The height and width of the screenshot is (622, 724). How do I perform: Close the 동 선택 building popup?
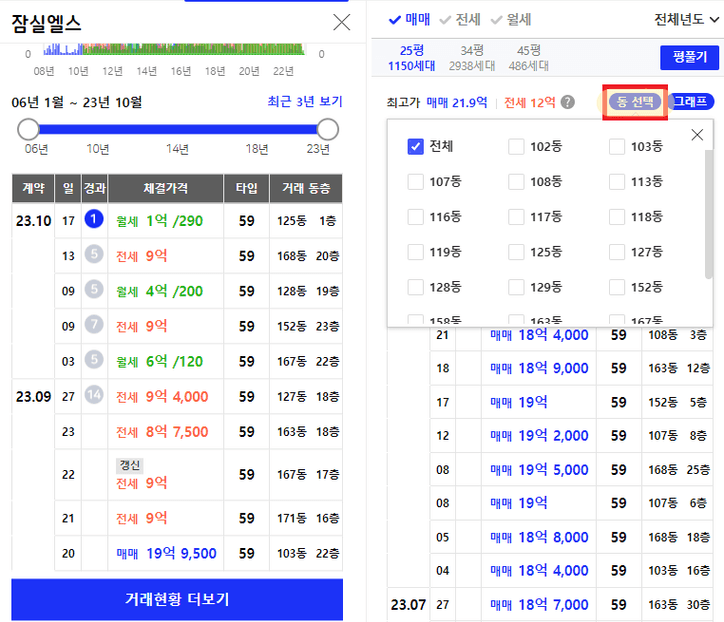[697, 135]
